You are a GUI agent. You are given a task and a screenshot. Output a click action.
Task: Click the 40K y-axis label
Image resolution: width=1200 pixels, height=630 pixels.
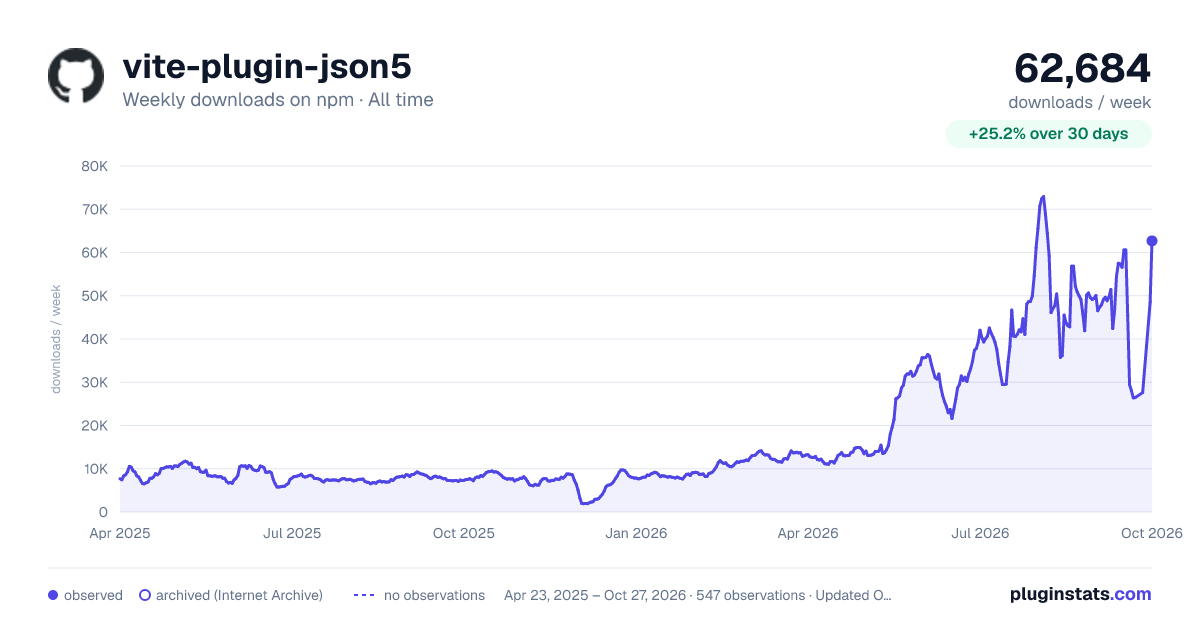94,339
